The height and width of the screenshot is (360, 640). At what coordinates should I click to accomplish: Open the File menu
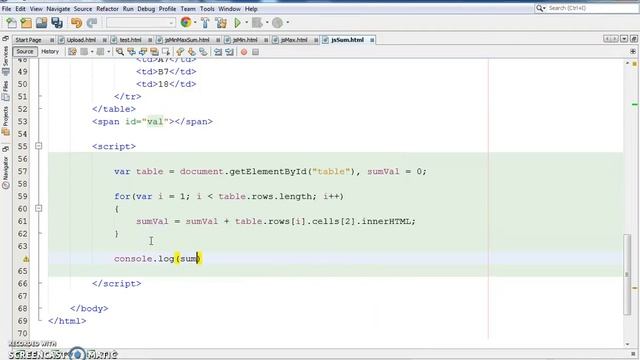[x=7, y=9]
